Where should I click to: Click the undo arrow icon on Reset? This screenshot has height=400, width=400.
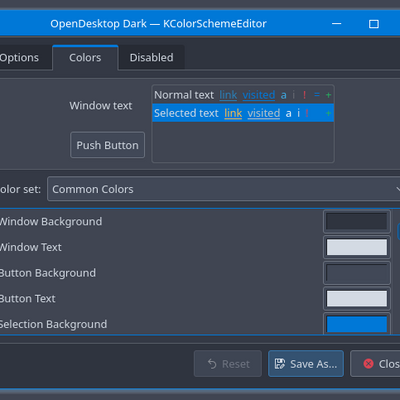[x=212, y=364]
